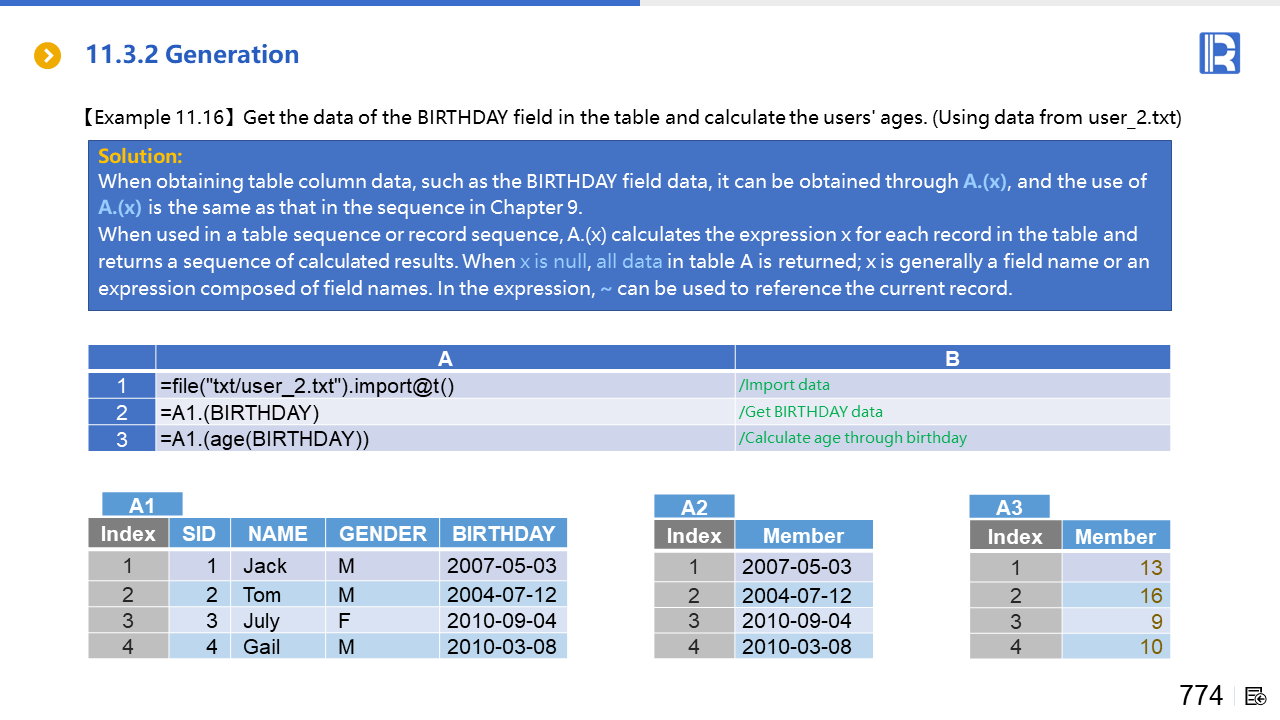Click the GENDER column header
Viewport: 1280px width, 720px height.
(x=382, y=533)
